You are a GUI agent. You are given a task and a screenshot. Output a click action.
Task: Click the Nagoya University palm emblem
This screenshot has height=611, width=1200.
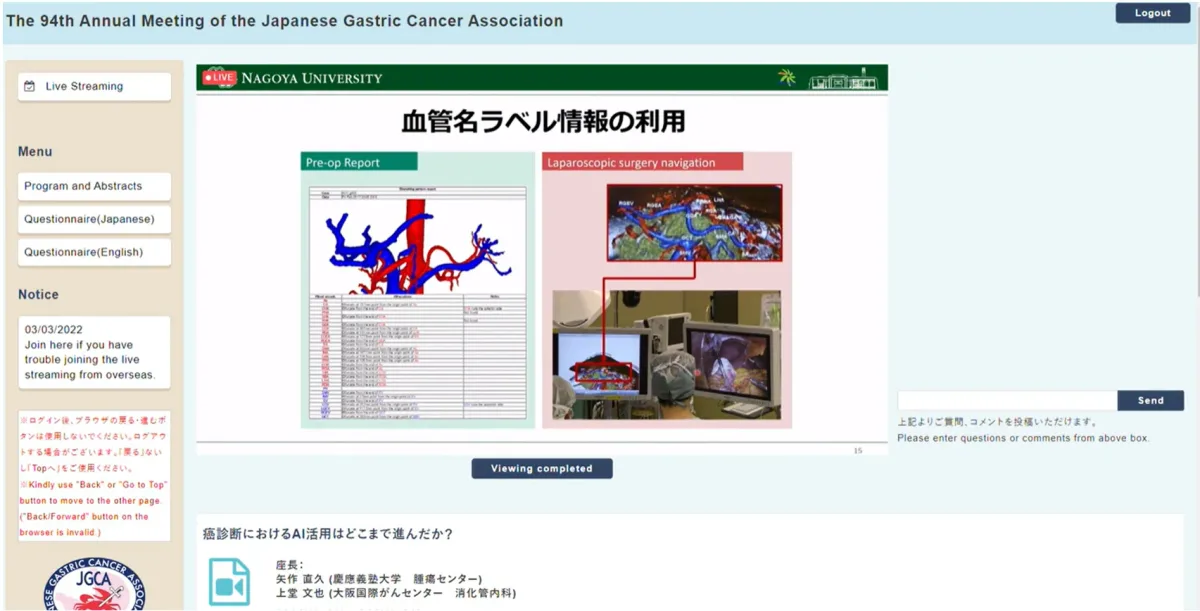pyautogui.click(x=787, y=78)
